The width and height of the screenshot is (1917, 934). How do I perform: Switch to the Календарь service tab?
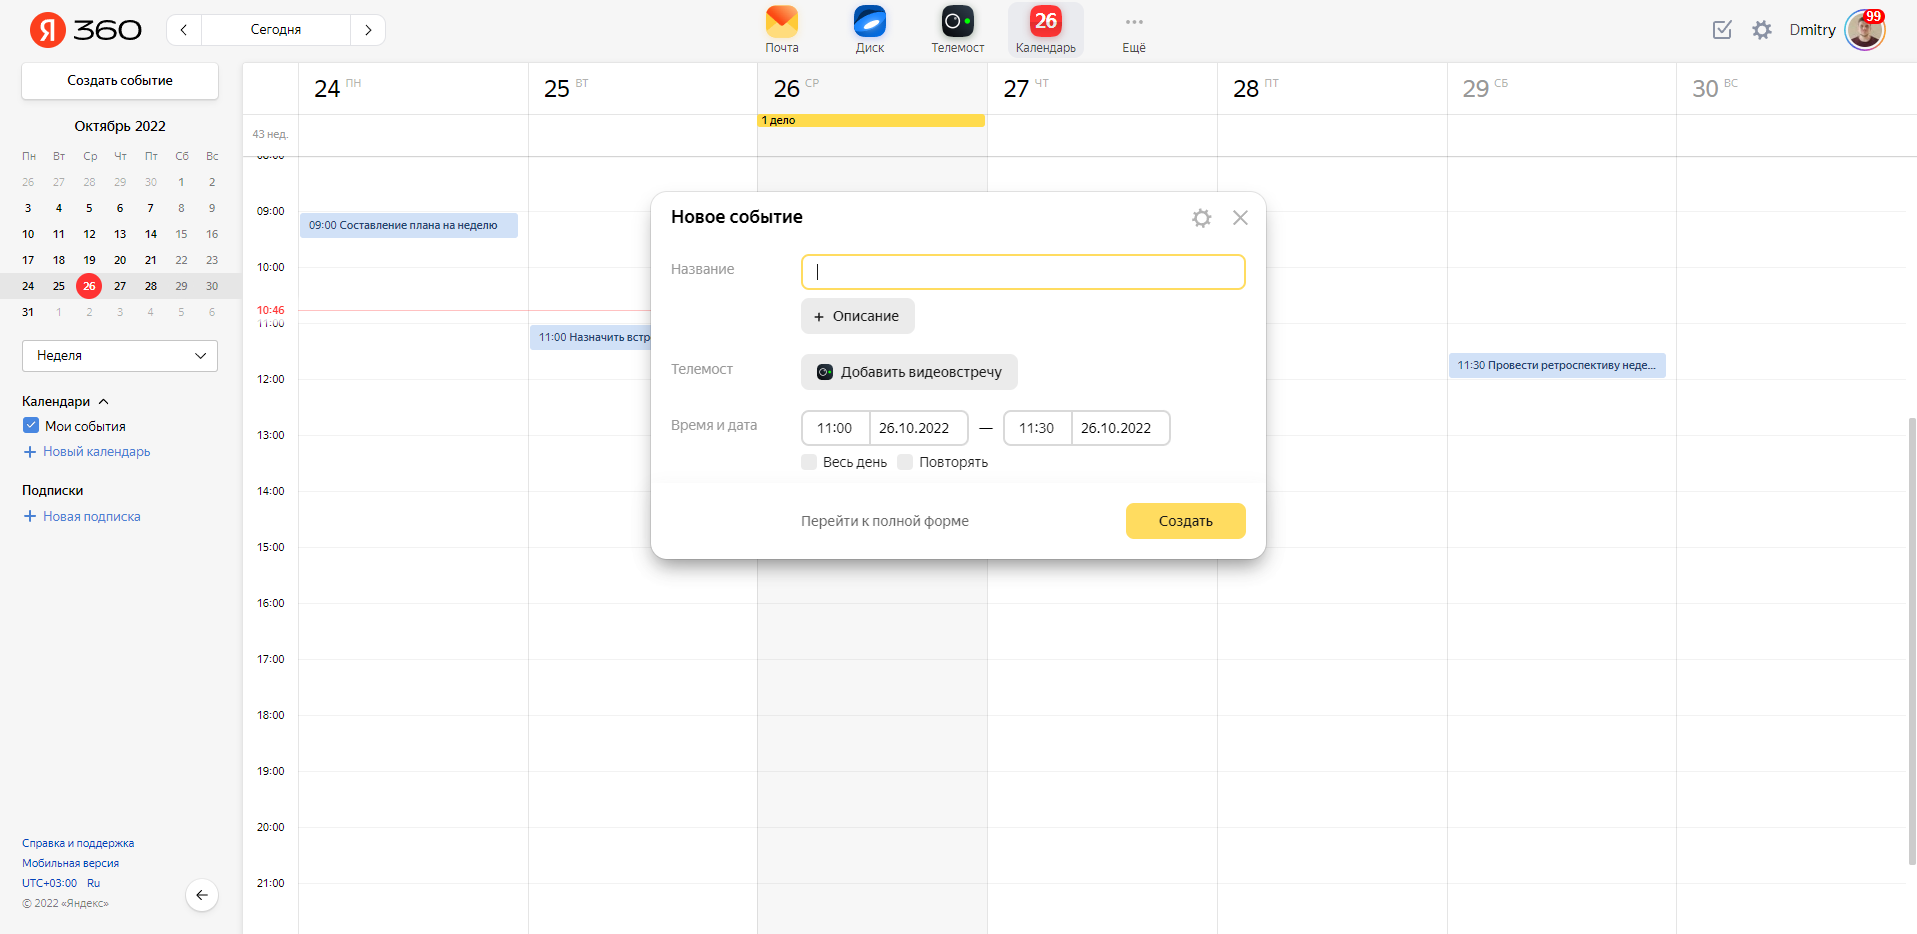(1045, 29)
